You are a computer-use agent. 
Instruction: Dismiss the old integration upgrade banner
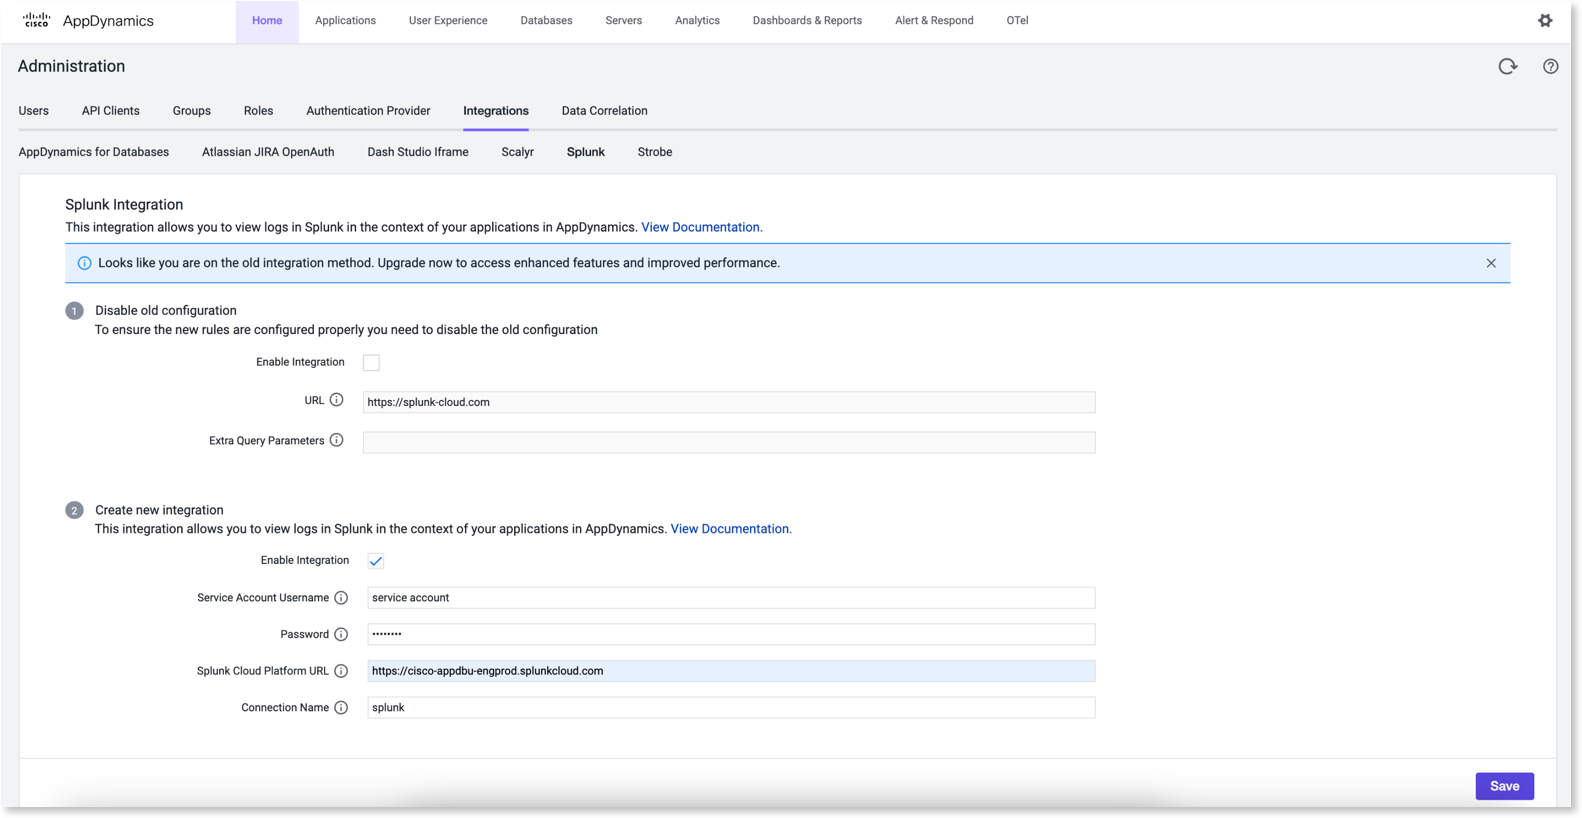[1491, 263]
